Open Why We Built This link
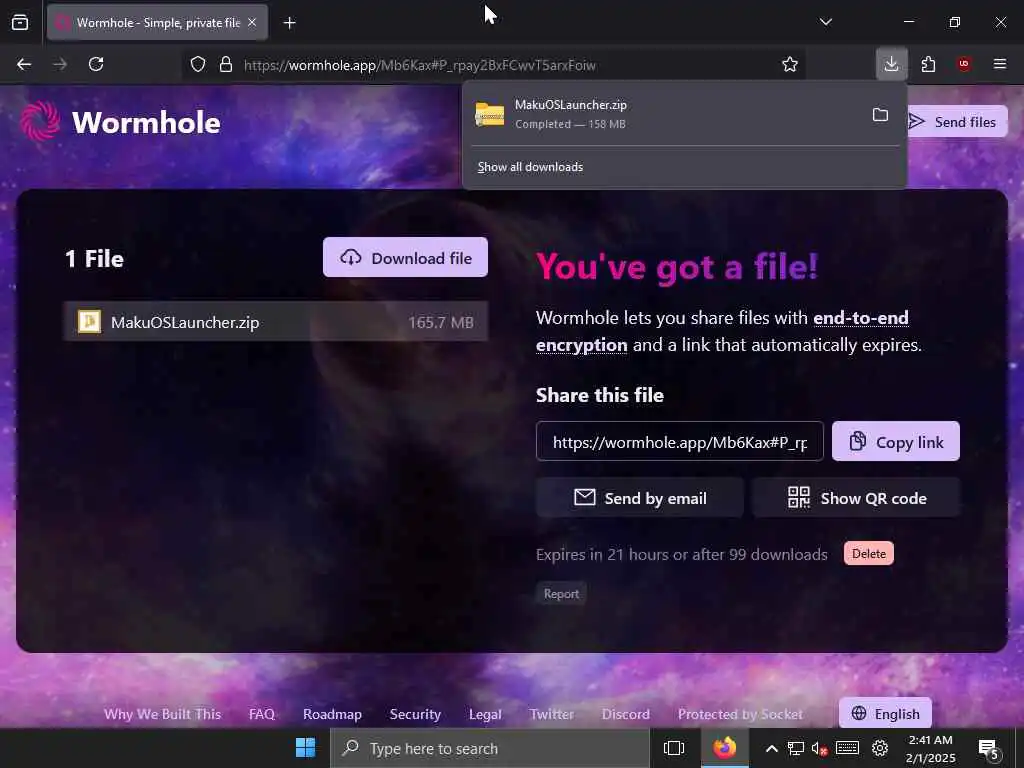 (x=163, y=714)
